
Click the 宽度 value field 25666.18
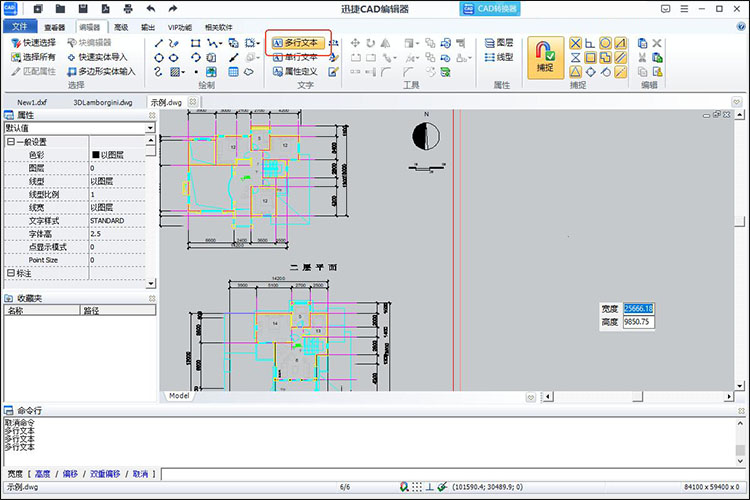(x=639, y=309)
